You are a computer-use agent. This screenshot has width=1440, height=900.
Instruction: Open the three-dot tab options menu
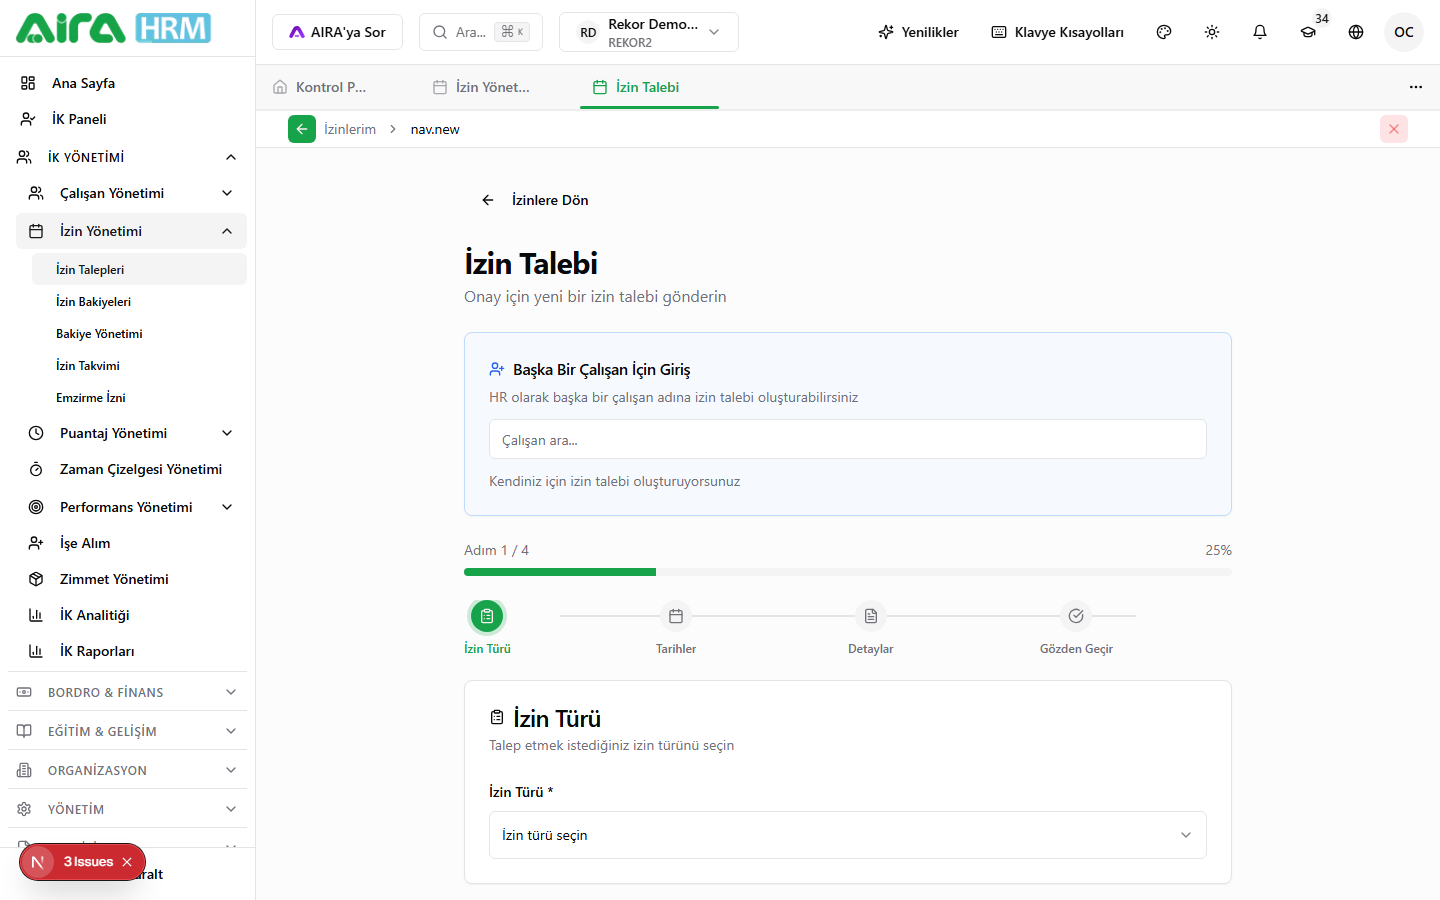(1416, 87)
